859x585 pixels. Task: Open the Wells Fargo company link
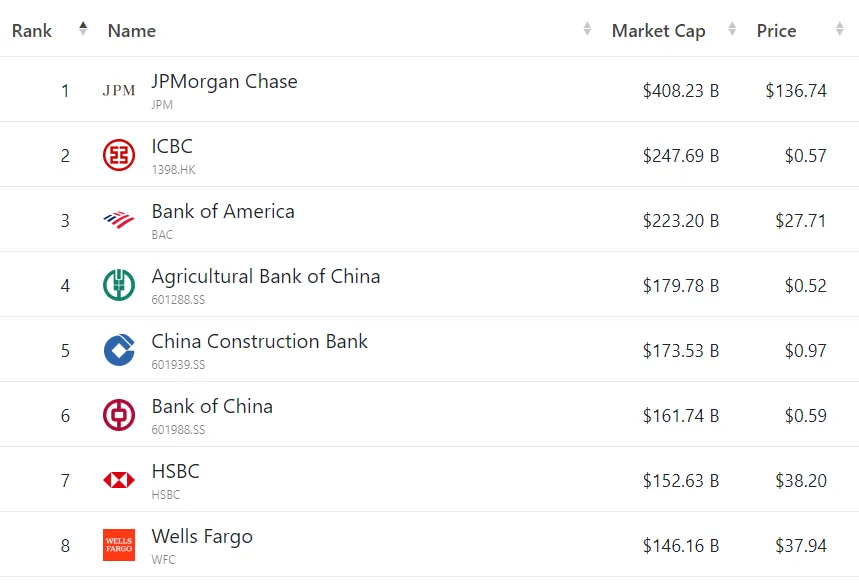tap(202, 536)
